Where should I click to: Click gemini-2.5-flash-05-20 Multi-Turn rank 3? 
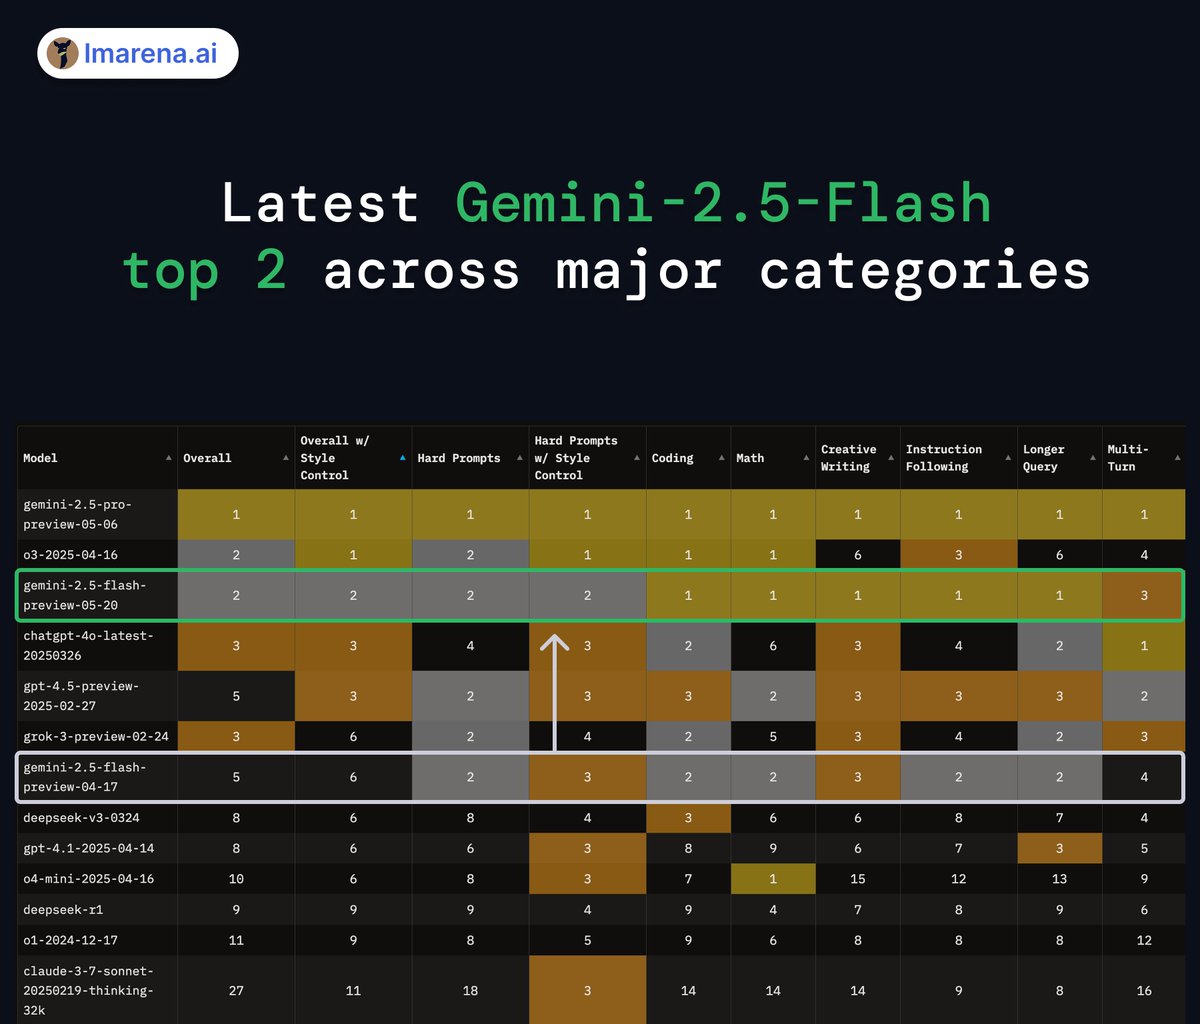[x=1144, y=594]
